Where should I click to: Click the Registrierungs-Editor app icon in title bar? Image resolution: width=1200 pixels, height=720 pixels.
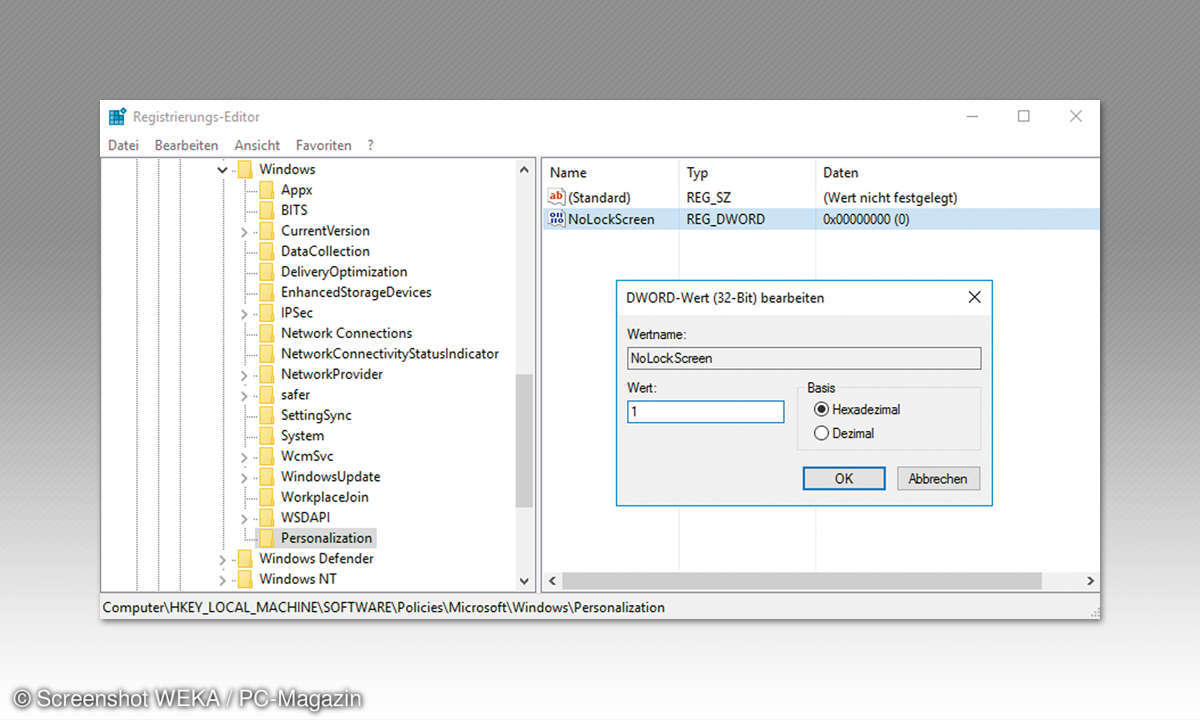tap(118, 116)
